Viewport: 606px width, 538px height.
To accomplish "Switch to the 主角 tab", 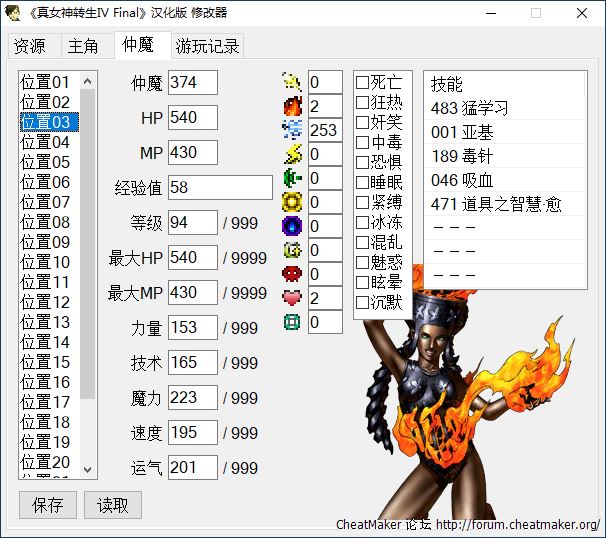I will [83, 47].
